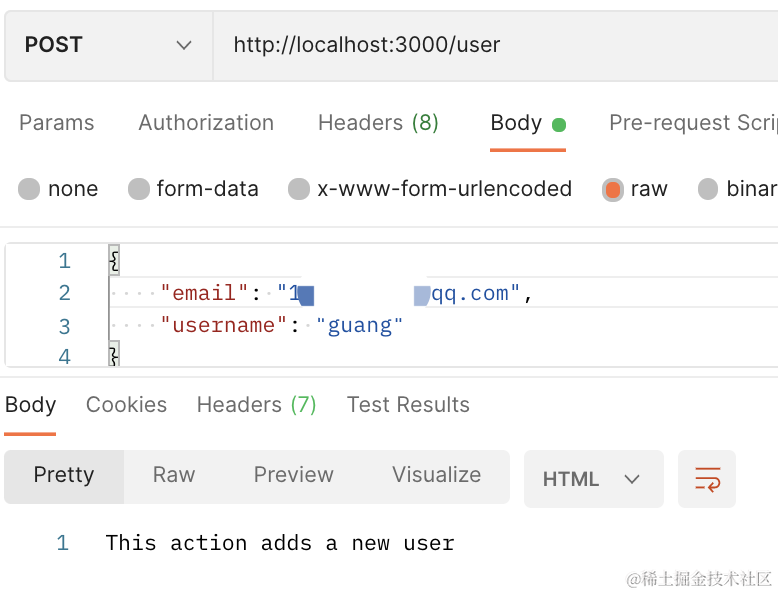
Task: Switch response view to Preview
Action: click(293, 475)
